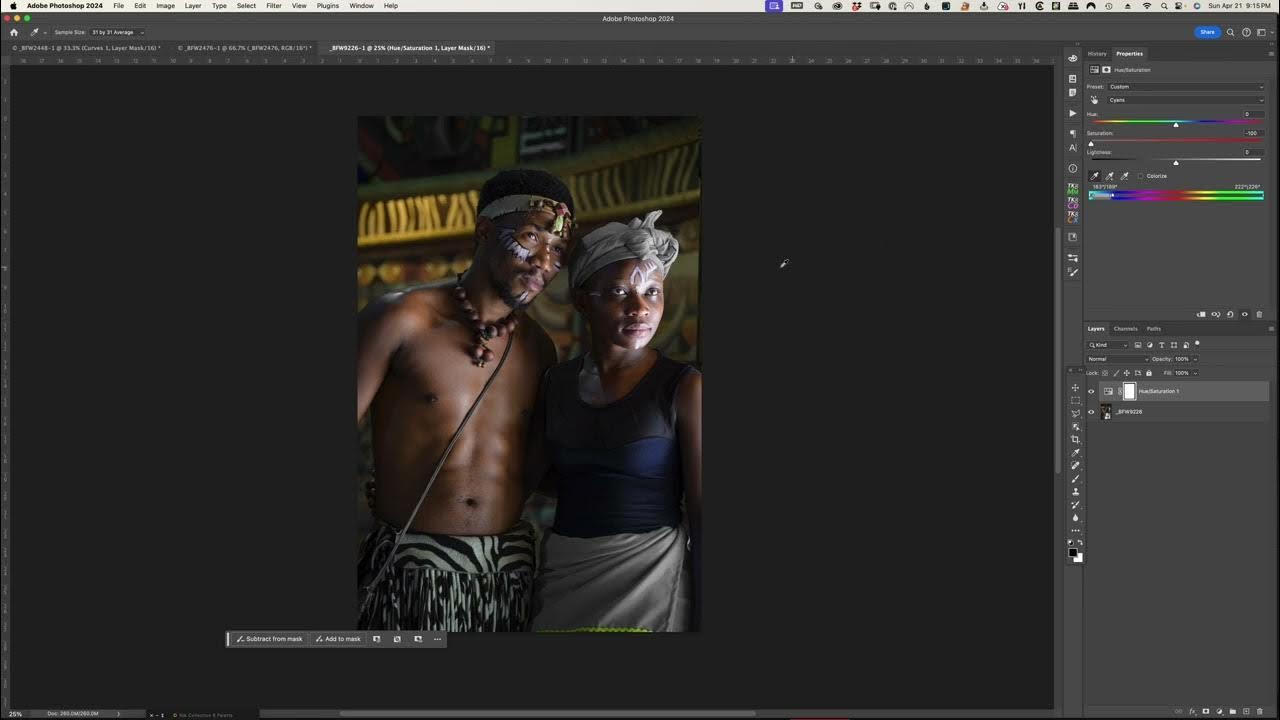
Task: Select the Clone Stamp tool
Action: click(1075, 492)
